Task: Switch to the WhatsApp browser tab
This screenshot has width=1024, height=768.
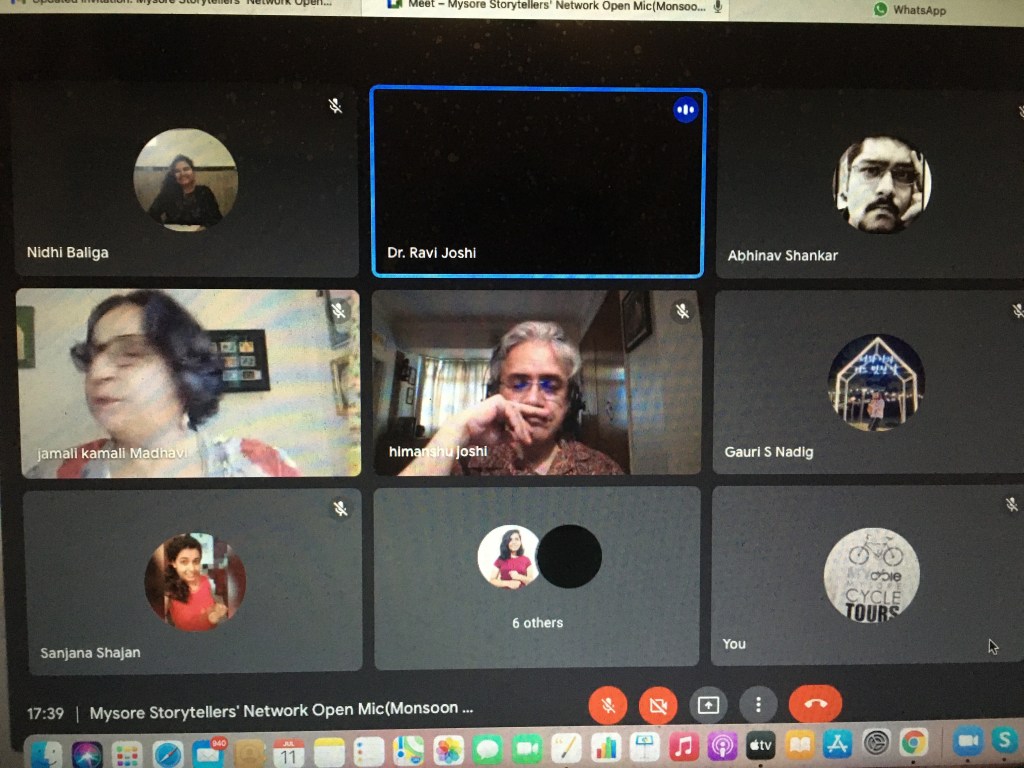Action: pos(910,9)
